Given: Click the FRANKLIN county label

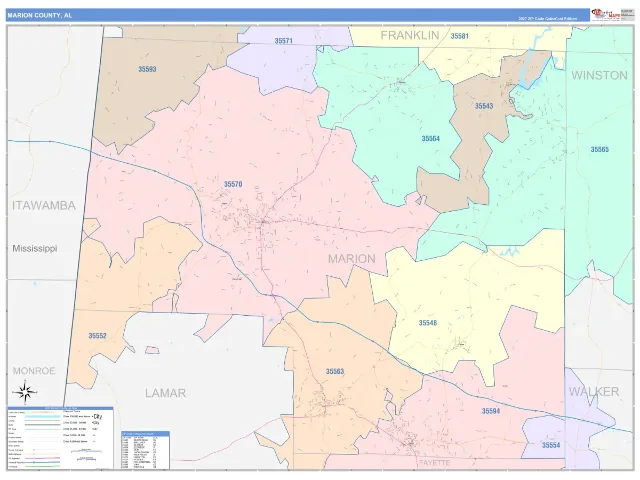Looking at the screenshot, I should coord(410,36).
